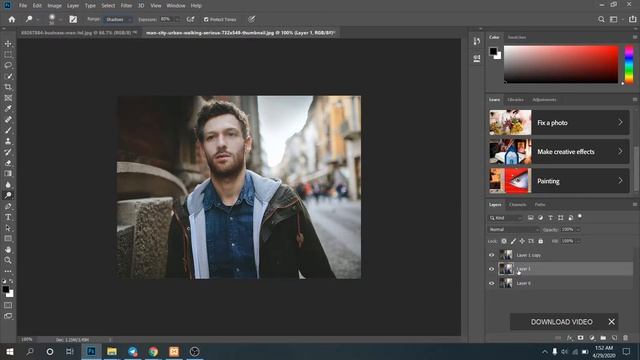Switch to the Channels tab
Viewport: 640px width, 360px height.
click(x=518, y=204)
